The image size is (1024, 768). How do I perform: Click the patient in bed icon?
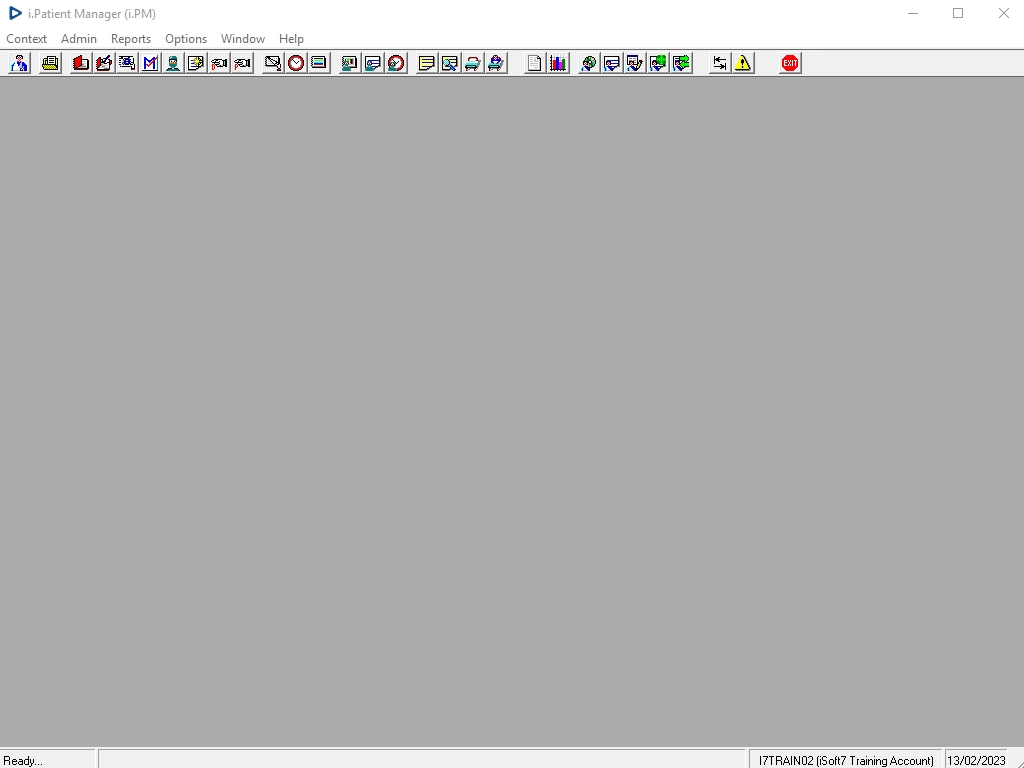[496, 63]
